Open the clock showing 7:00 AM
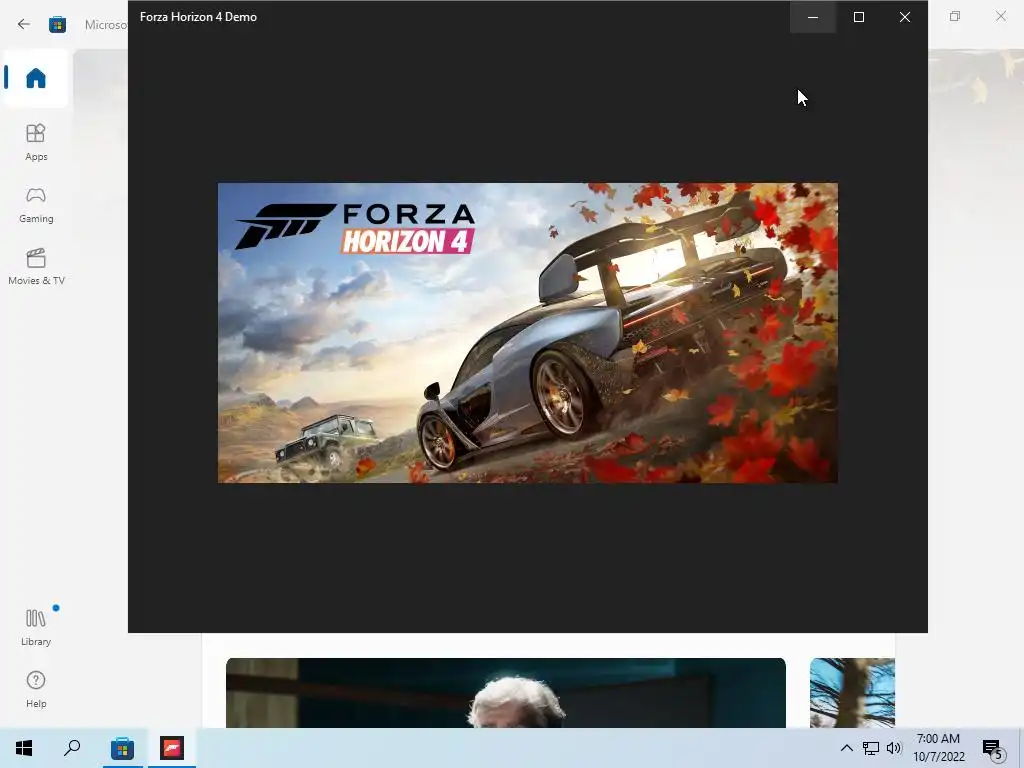The image size is (1024, 768). pos(938,748)
